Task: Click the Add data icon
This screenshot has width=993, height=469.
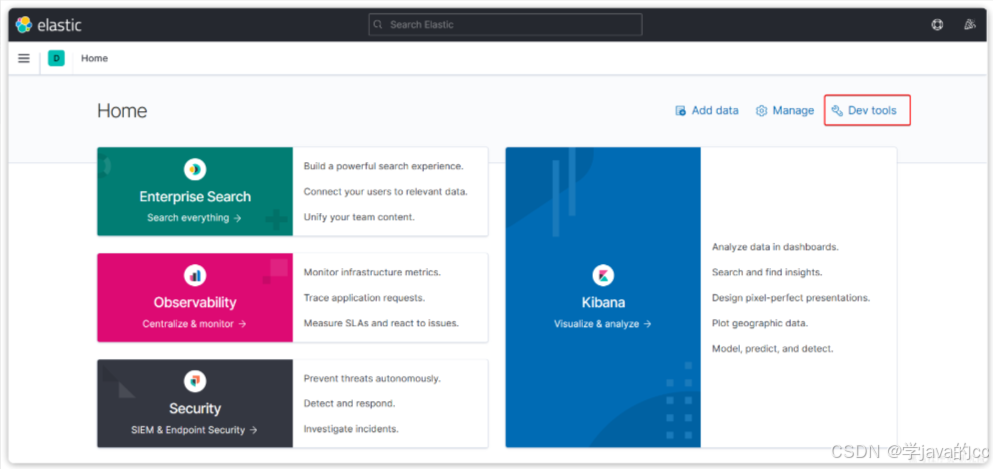Action: (681, 111)
